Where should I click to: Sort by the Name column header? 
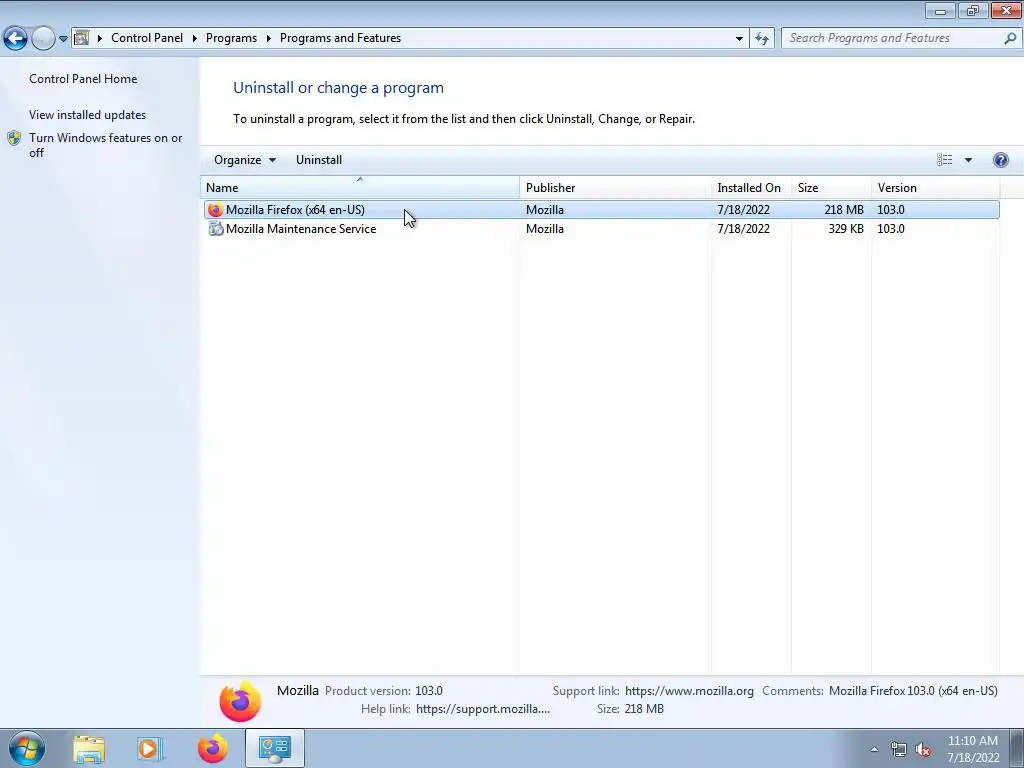coord(360,187)
